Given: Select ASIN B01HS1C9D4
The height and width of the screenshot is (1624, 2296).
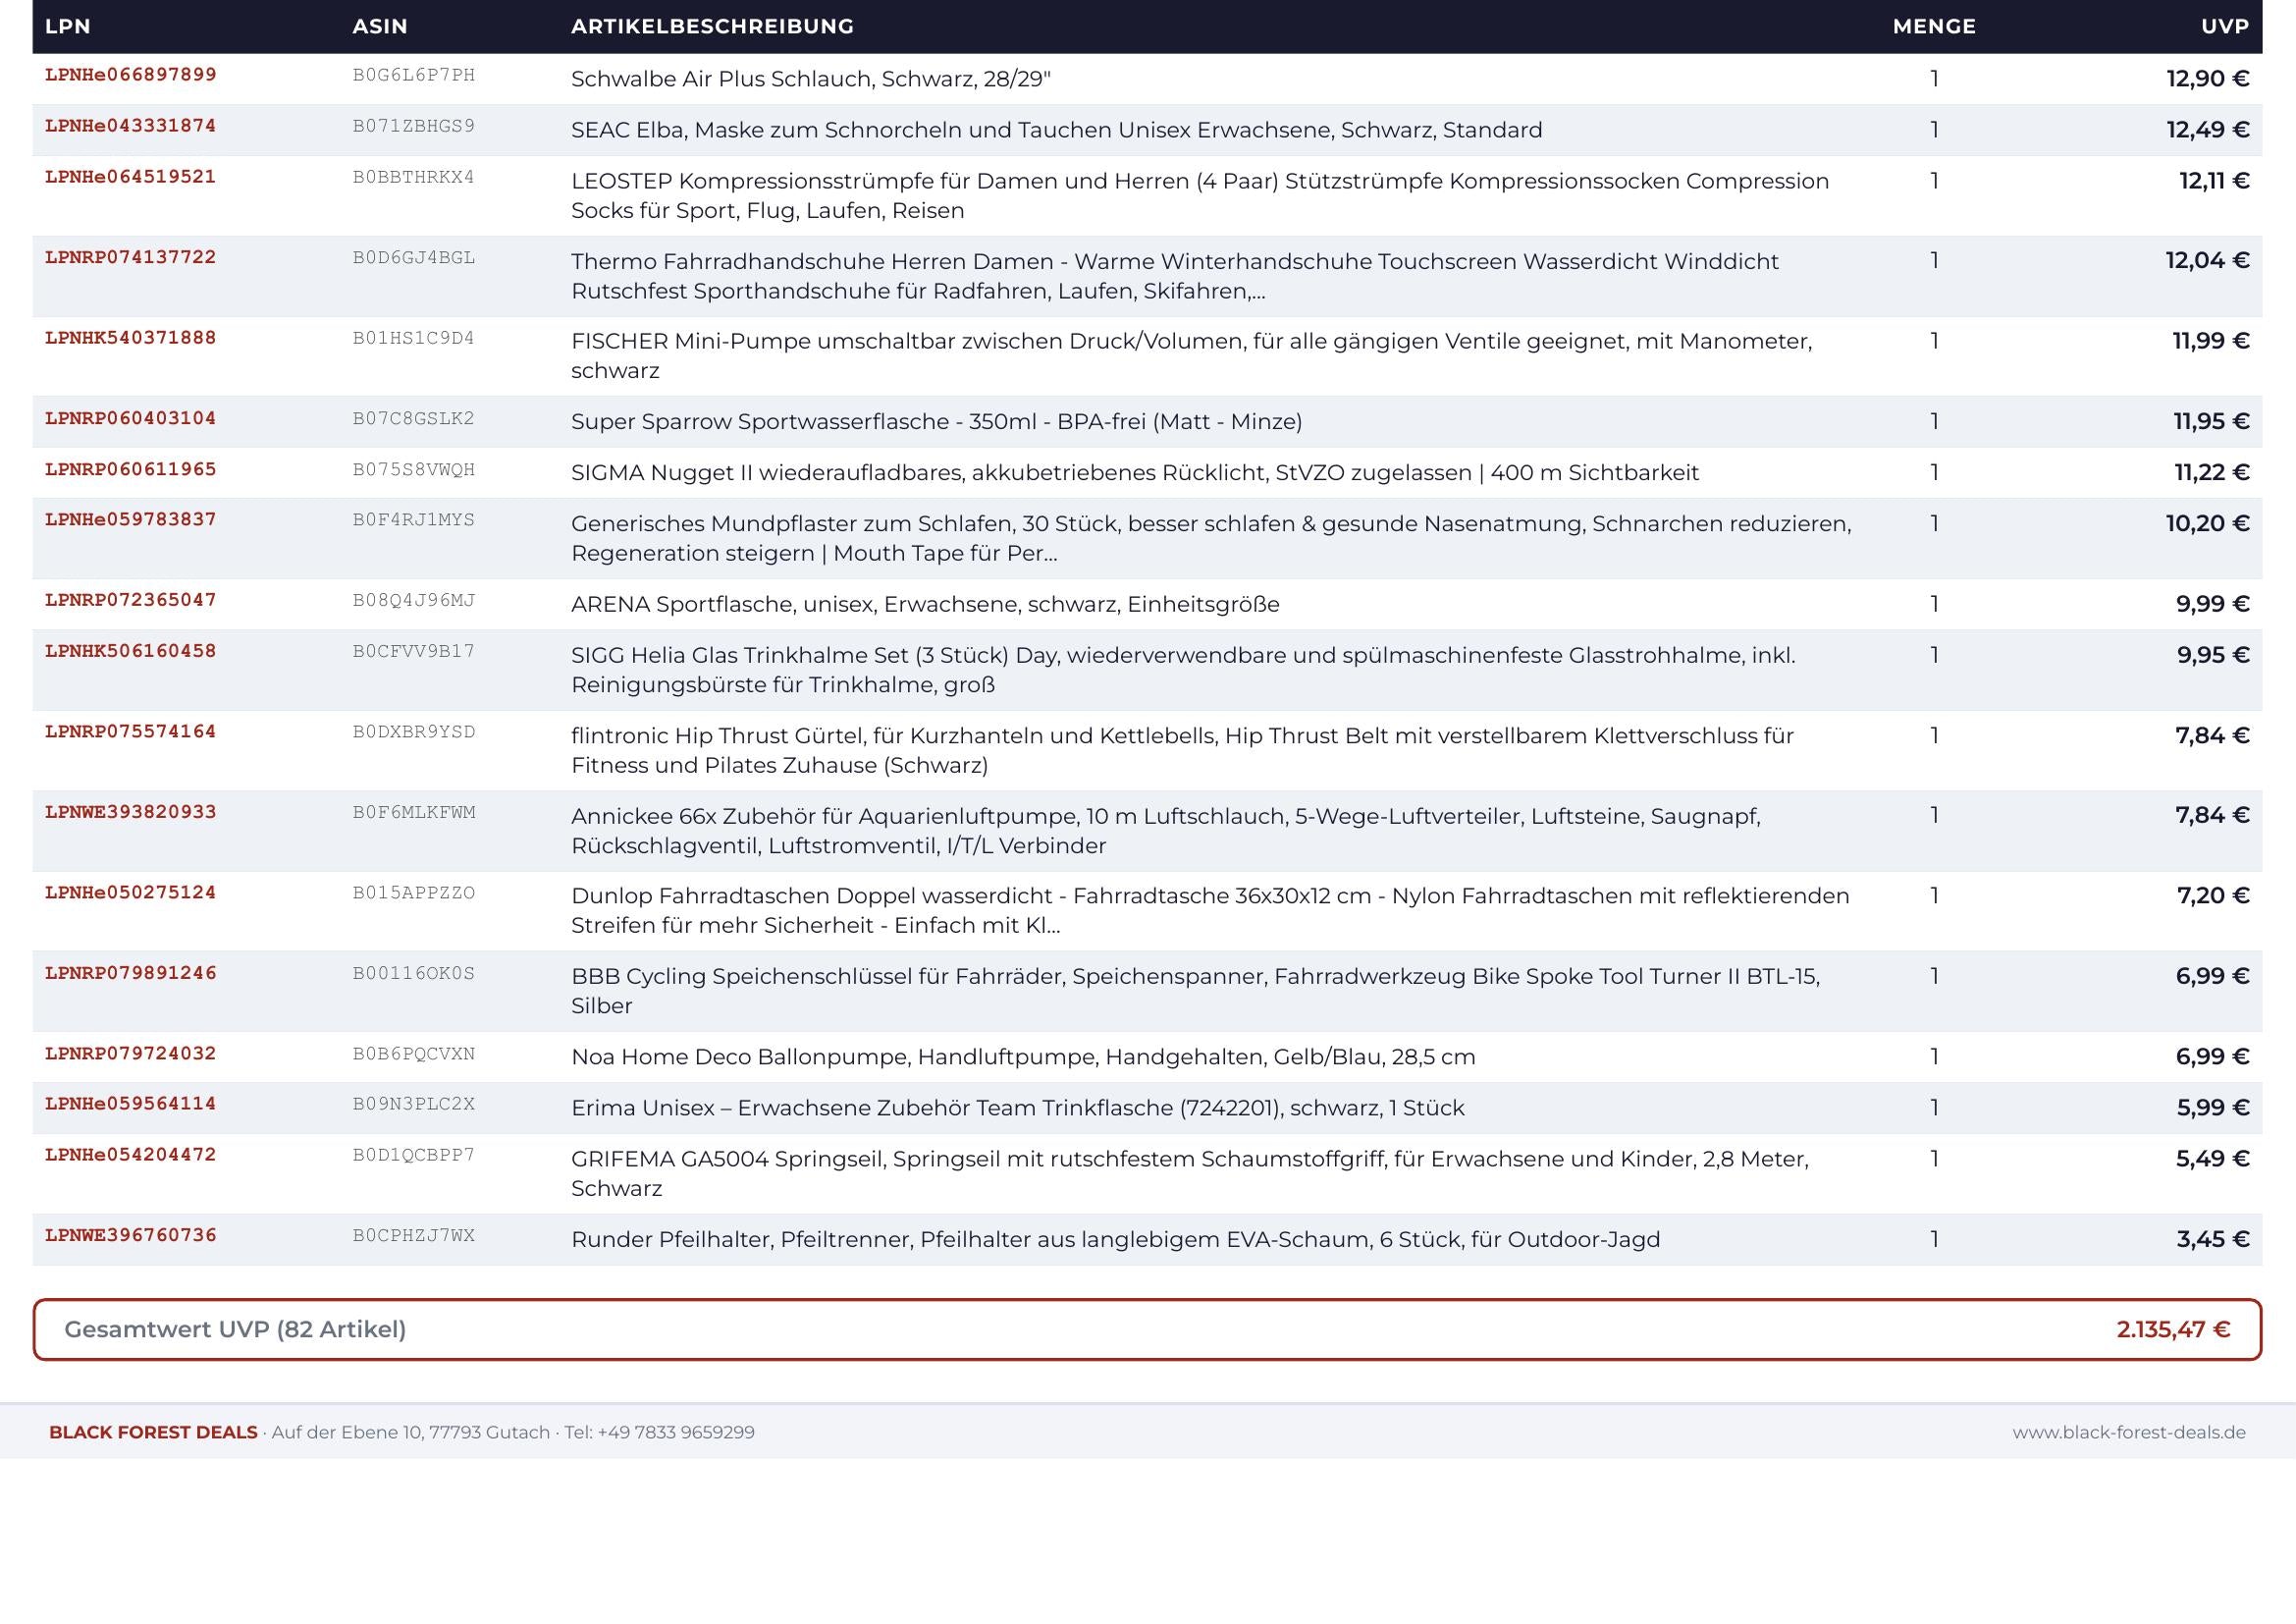Looking at the screenshot, I should [414, 338].
